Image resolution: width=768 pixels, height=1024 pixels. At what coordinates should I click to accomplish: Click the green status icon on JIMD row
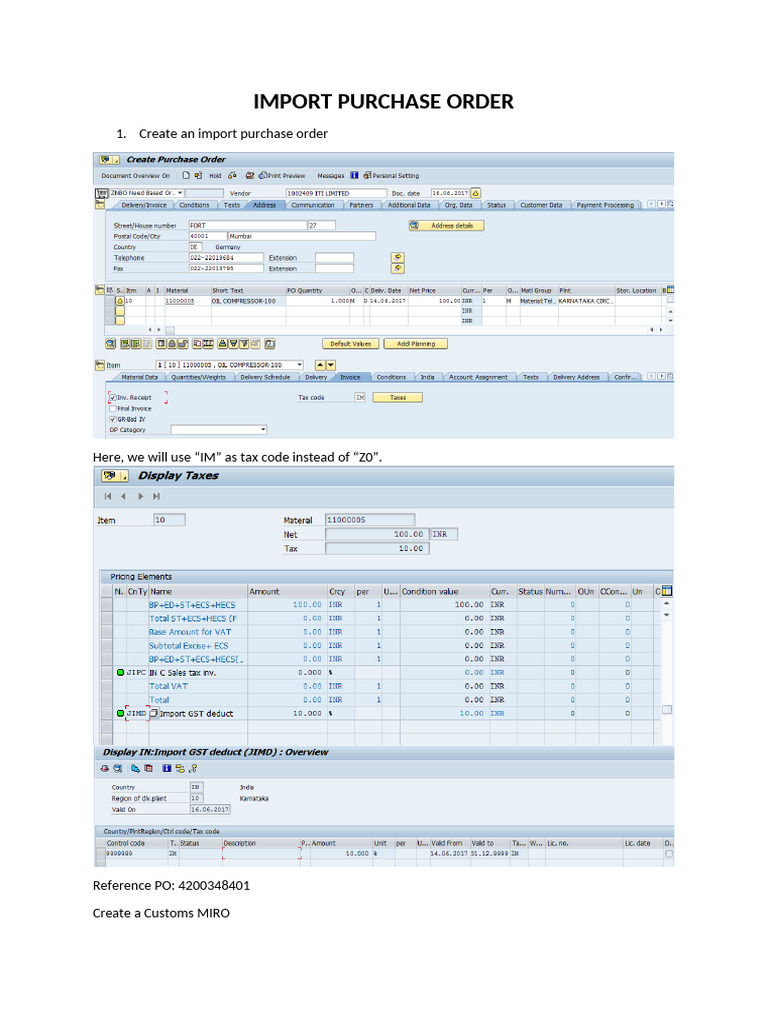120,713
